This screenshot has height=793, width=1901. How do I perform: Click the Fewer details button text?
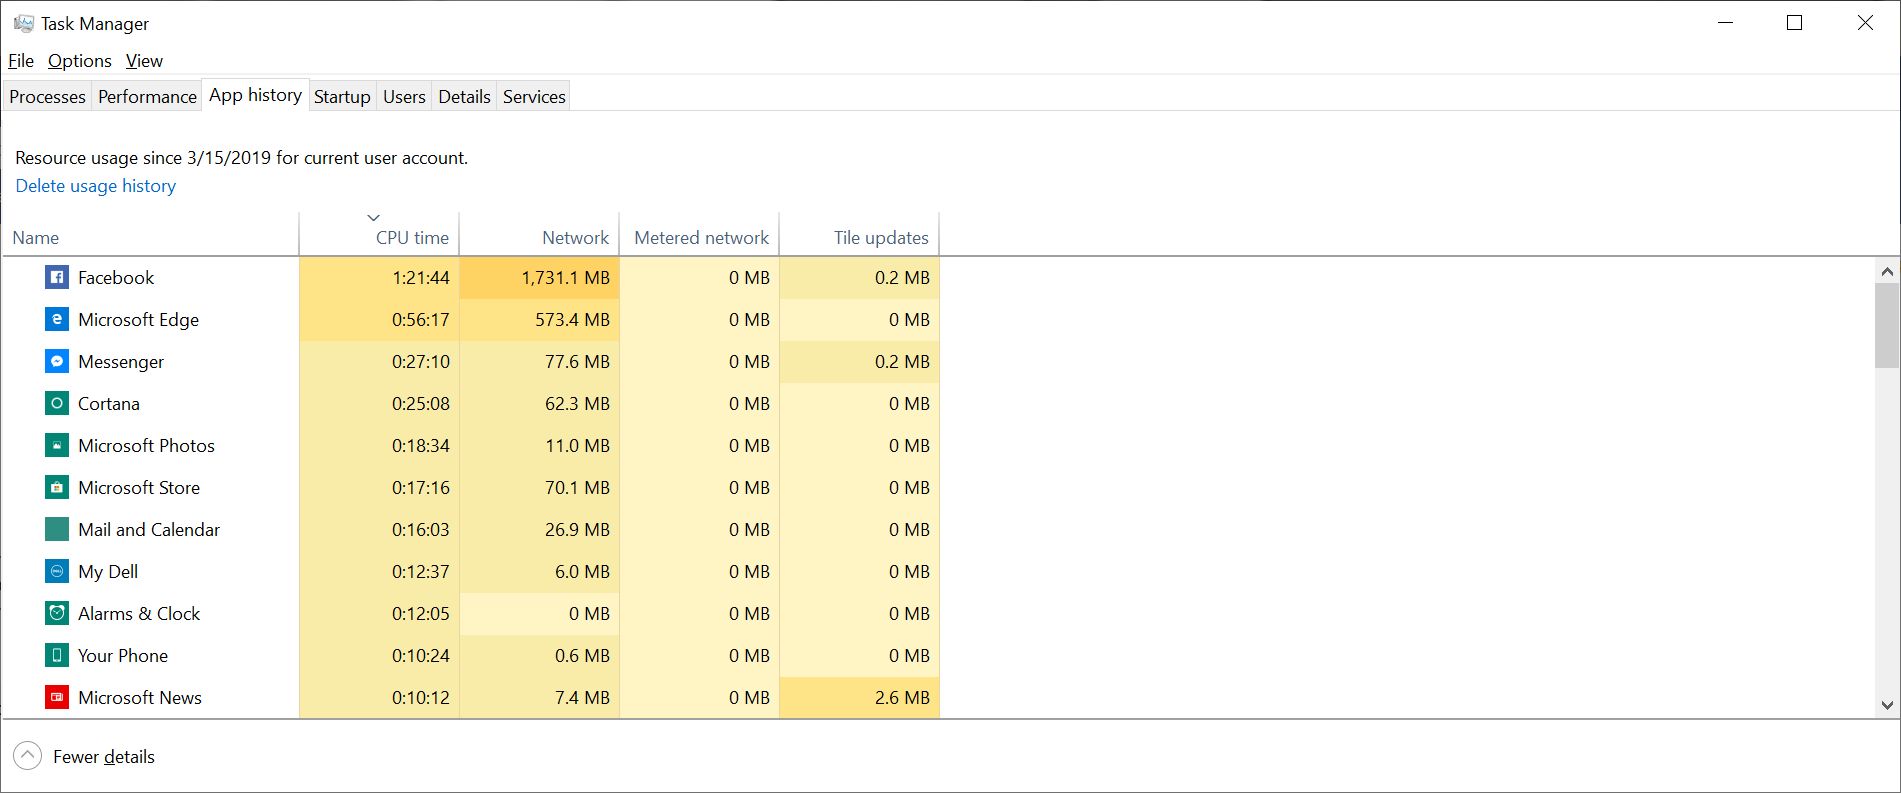click(x=104, y=757)
